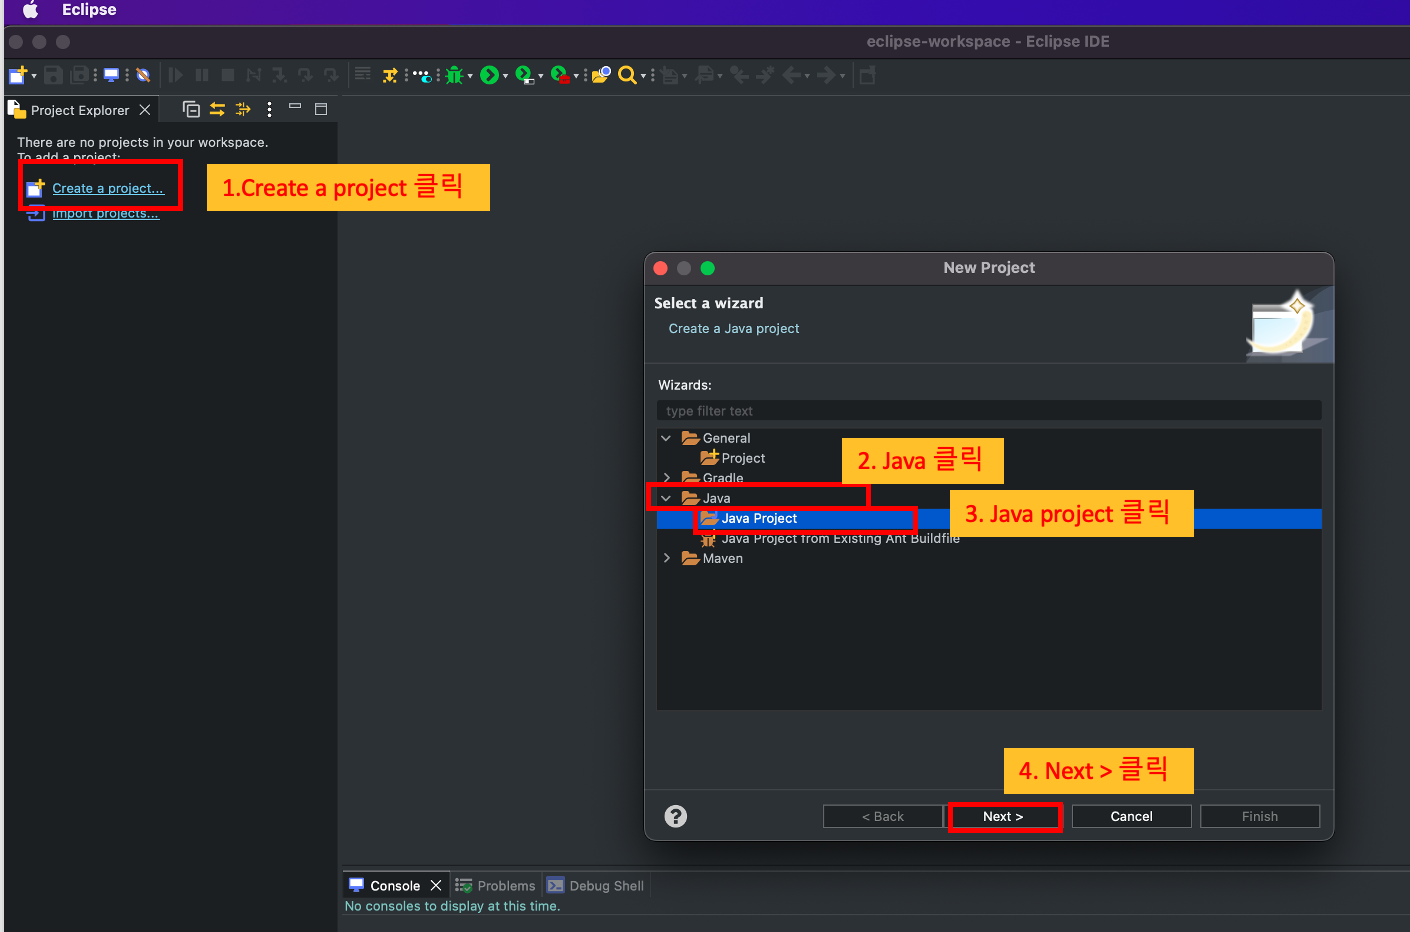The height and width of the screenshot is (932, 1410).
Task: Click the Coverage run toolbar icon
Action: 525,75
